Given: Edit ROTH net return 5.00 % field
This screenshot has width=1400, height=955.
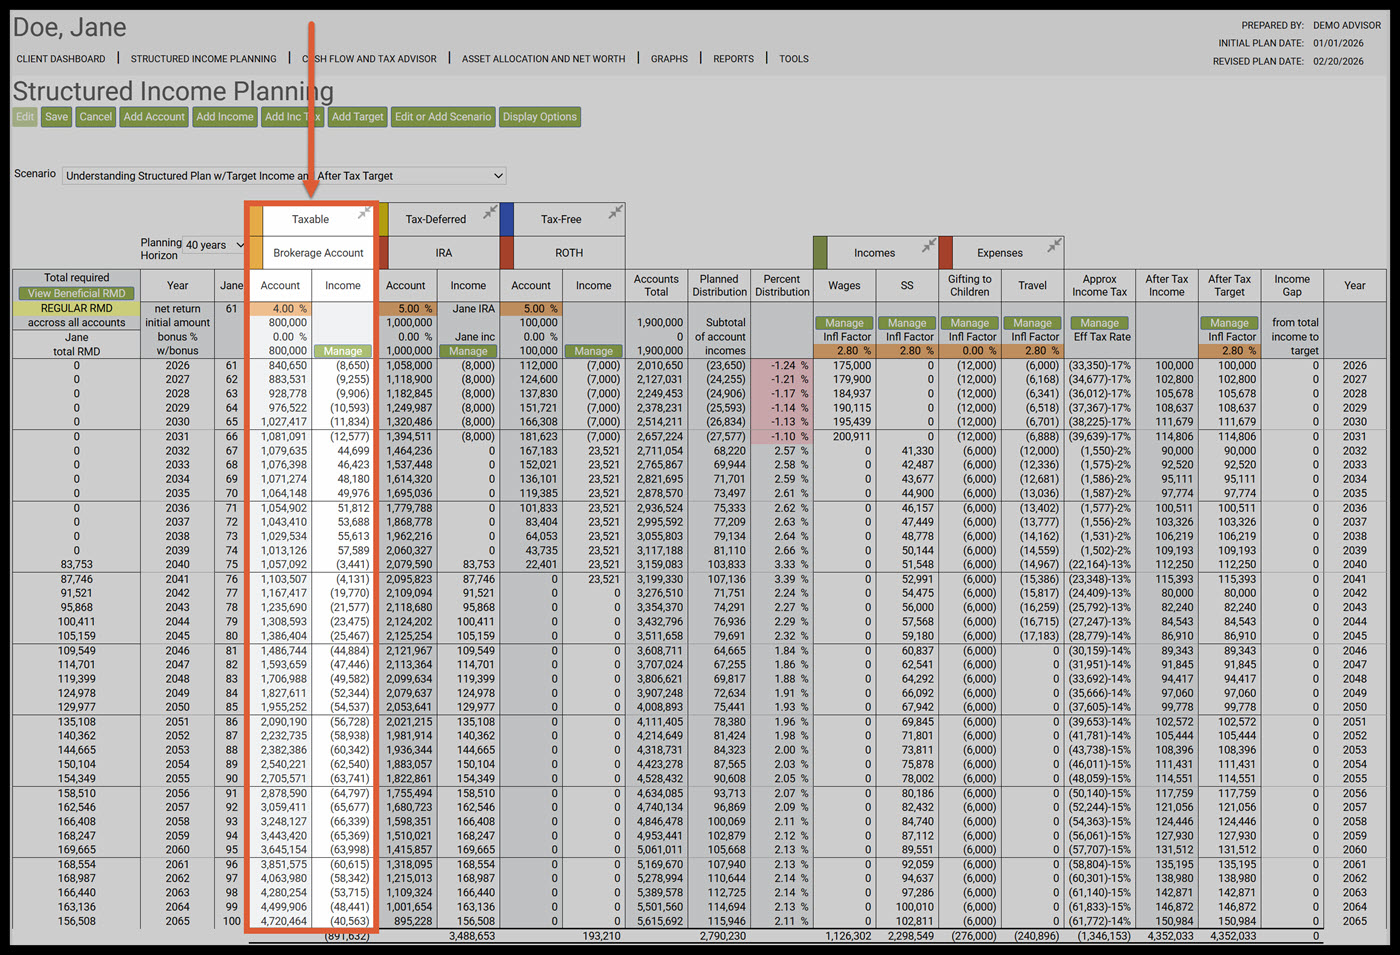Looking at the screenshot, I should tap(531, 309).
